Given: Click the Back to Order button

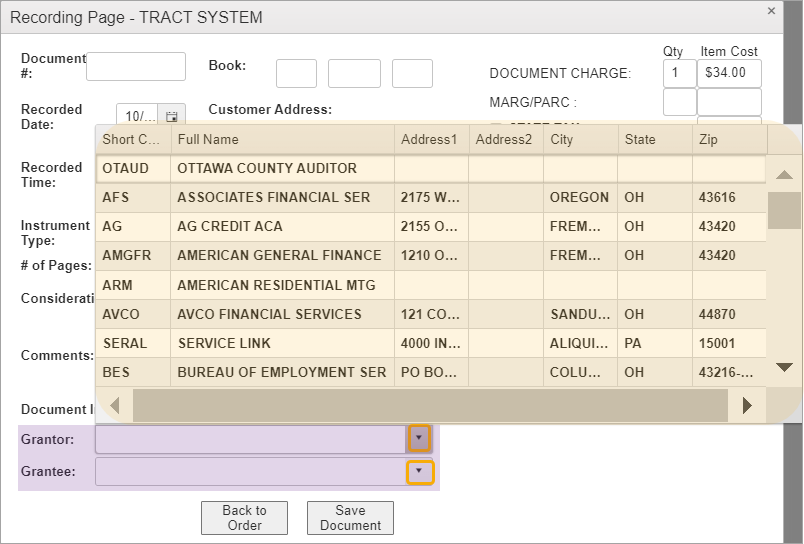Looking at the screenshot, I should point(244,517).
